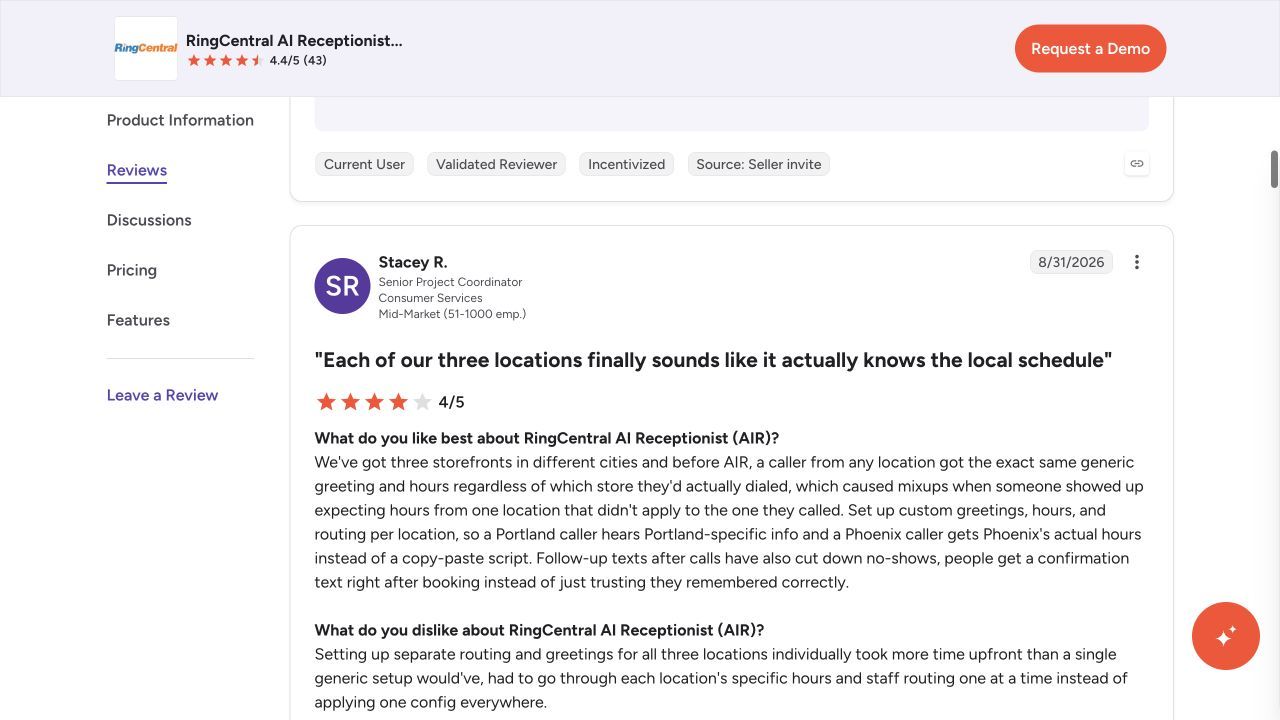
Task: Click Mid-Market (51-1000 emp.) text
Action: 452,314
